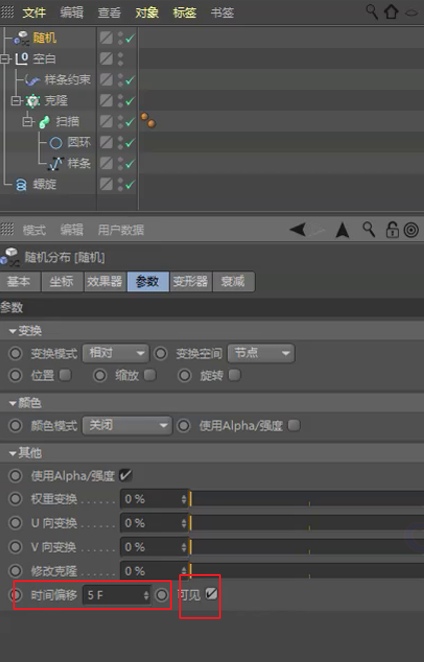Open the 变换模式 dropdown set to 相对
The width and height of the screenshot is (424, 662).
coord(116,353)
